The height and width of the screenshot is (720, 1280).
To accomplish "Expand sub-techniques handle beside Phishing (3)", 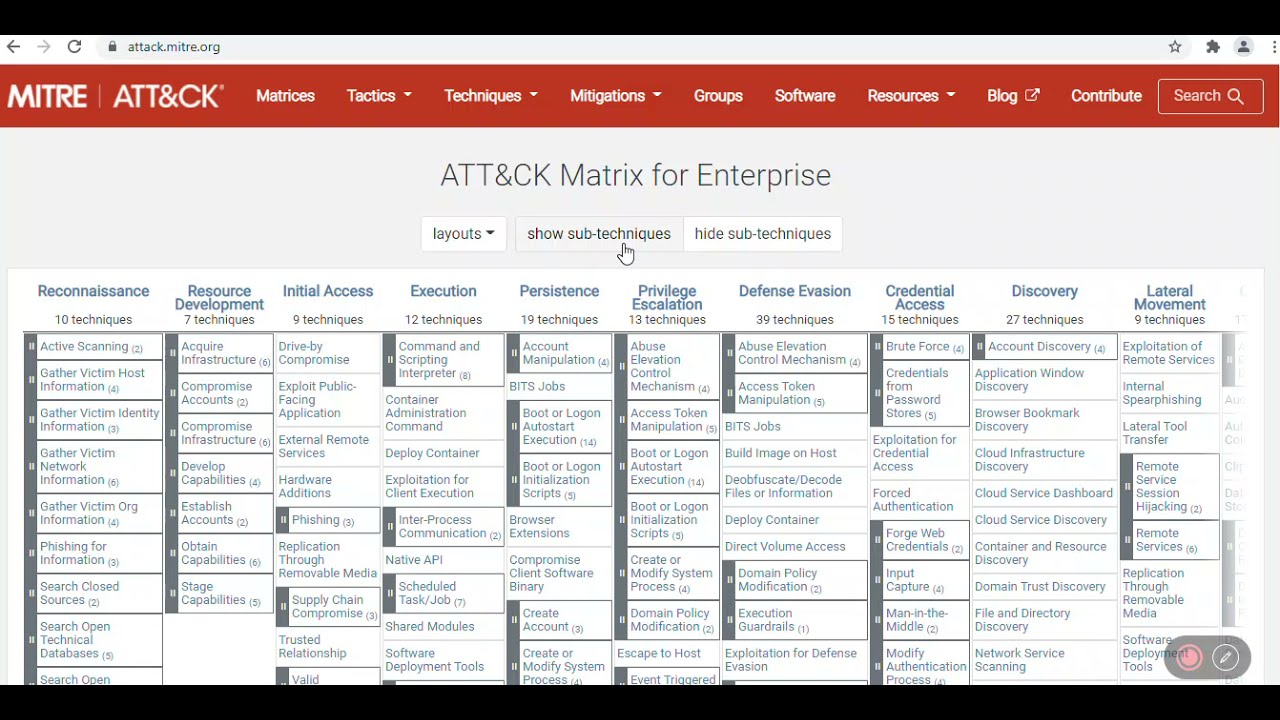I will coord(283,520).
